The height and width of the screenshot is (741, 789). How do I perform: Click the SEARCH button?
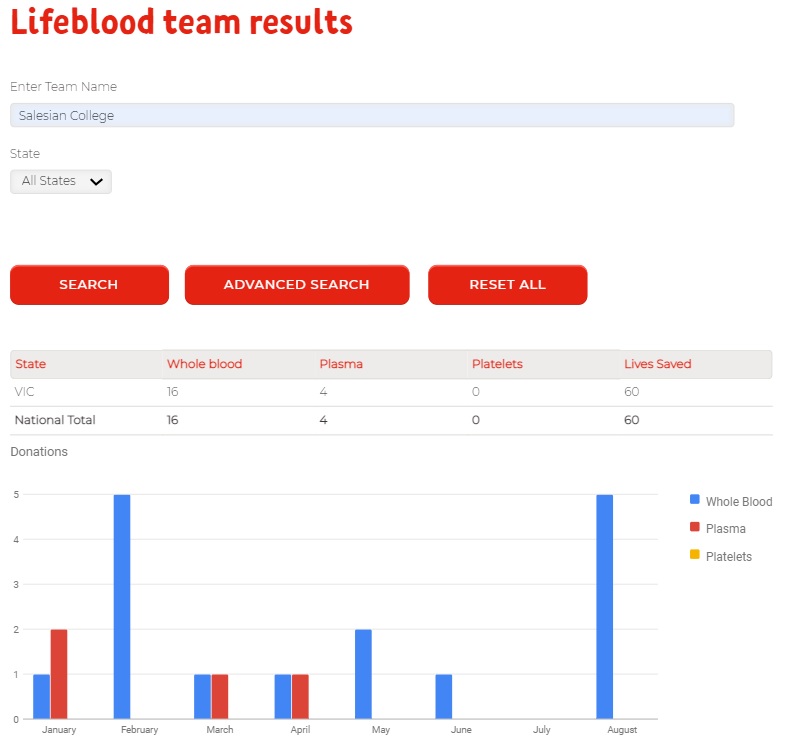click(x=89, y=285)
